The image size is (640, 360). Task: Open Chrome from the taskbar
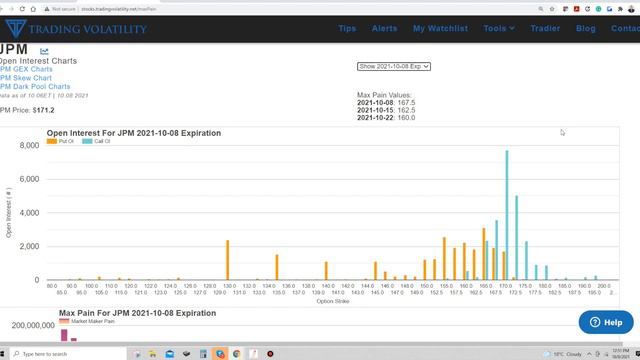pyautogui.click(x=236, y=354)
